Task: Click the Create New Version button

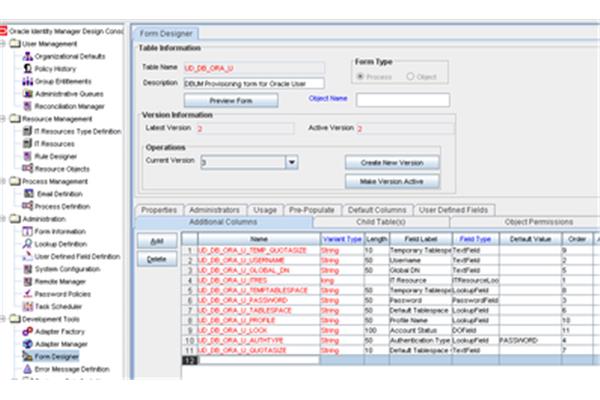Action: pos(392,163)
